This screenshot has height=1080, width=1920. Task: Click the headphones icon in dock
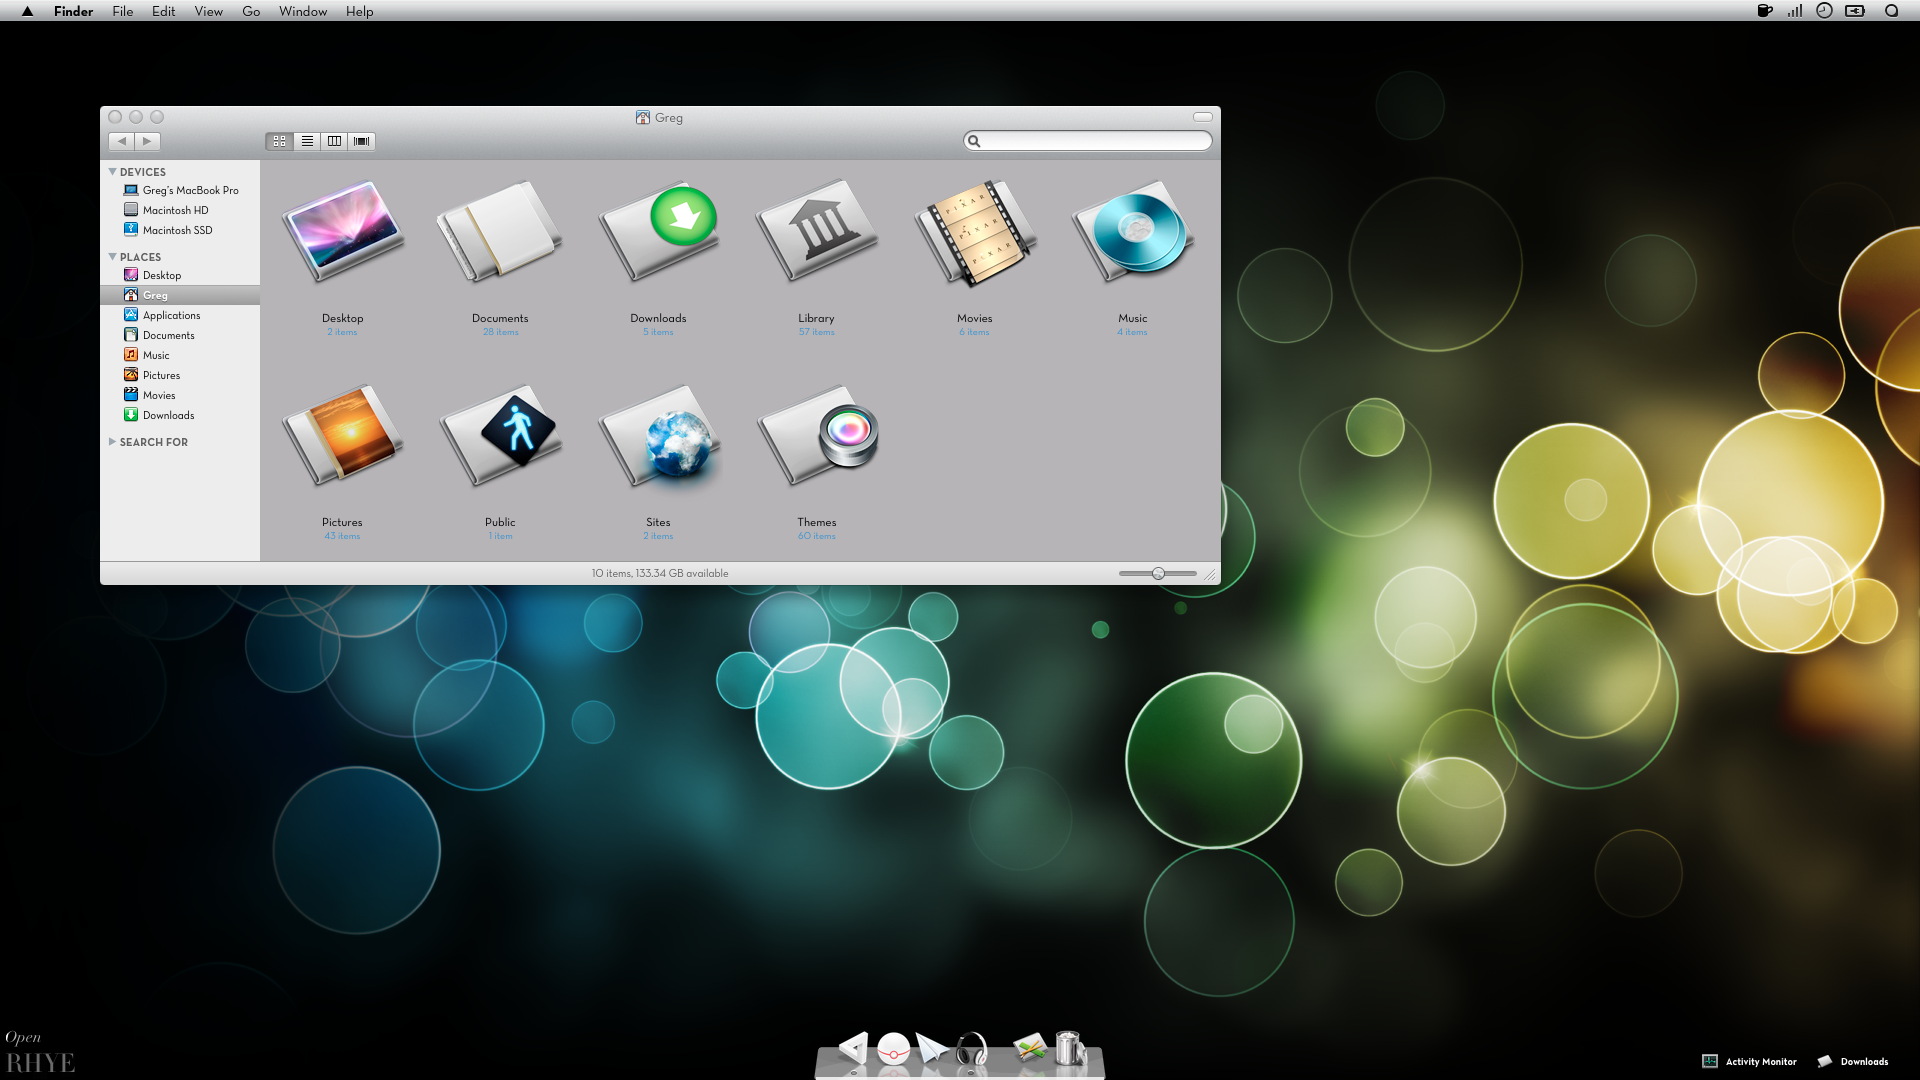(971, 1050)
